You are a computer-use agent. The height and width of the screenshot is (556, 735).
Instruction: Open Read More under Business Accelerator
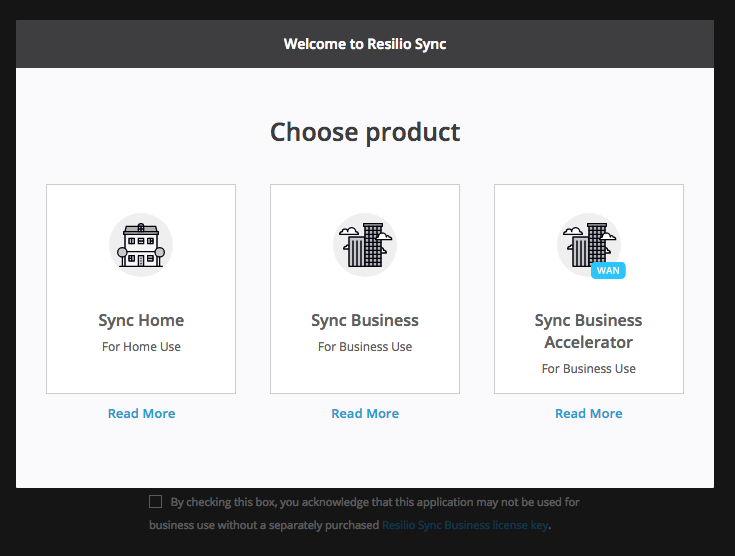(x=589, y=413)
